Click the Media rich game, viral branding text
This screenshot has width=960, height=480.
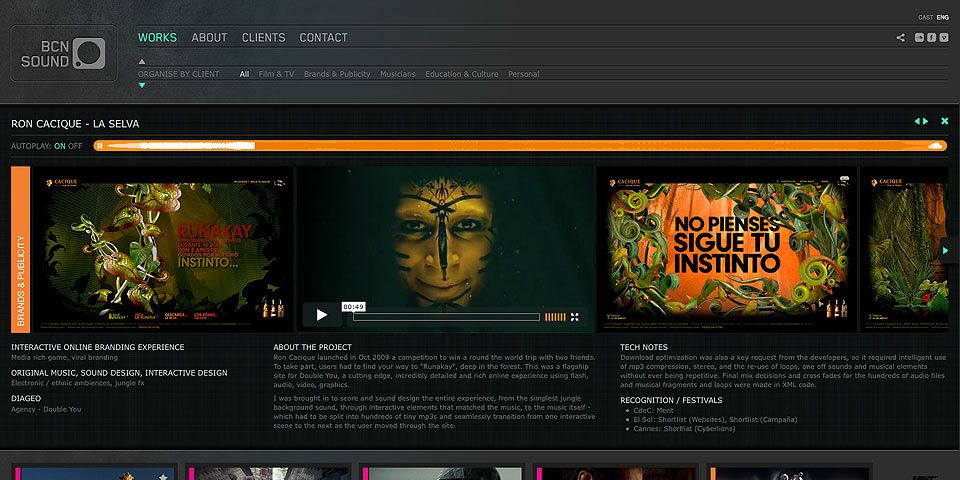pyautogui.click(x=64, y=358)
